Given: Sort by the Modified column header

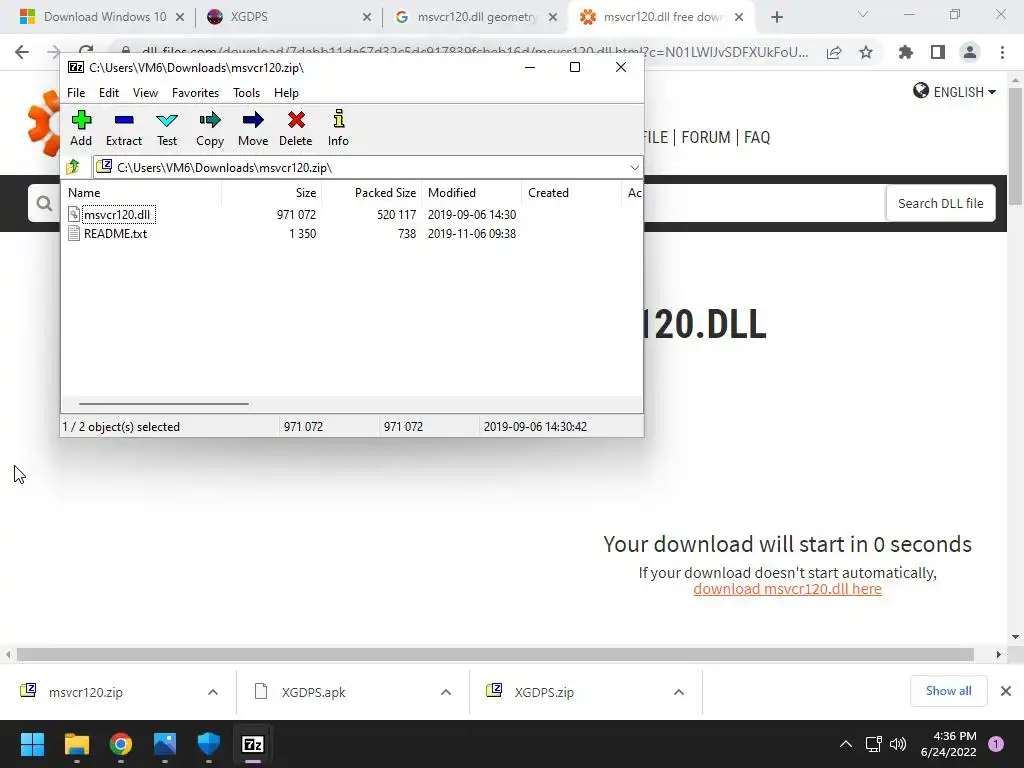Looking at the screenshot, I should [472, 193].
